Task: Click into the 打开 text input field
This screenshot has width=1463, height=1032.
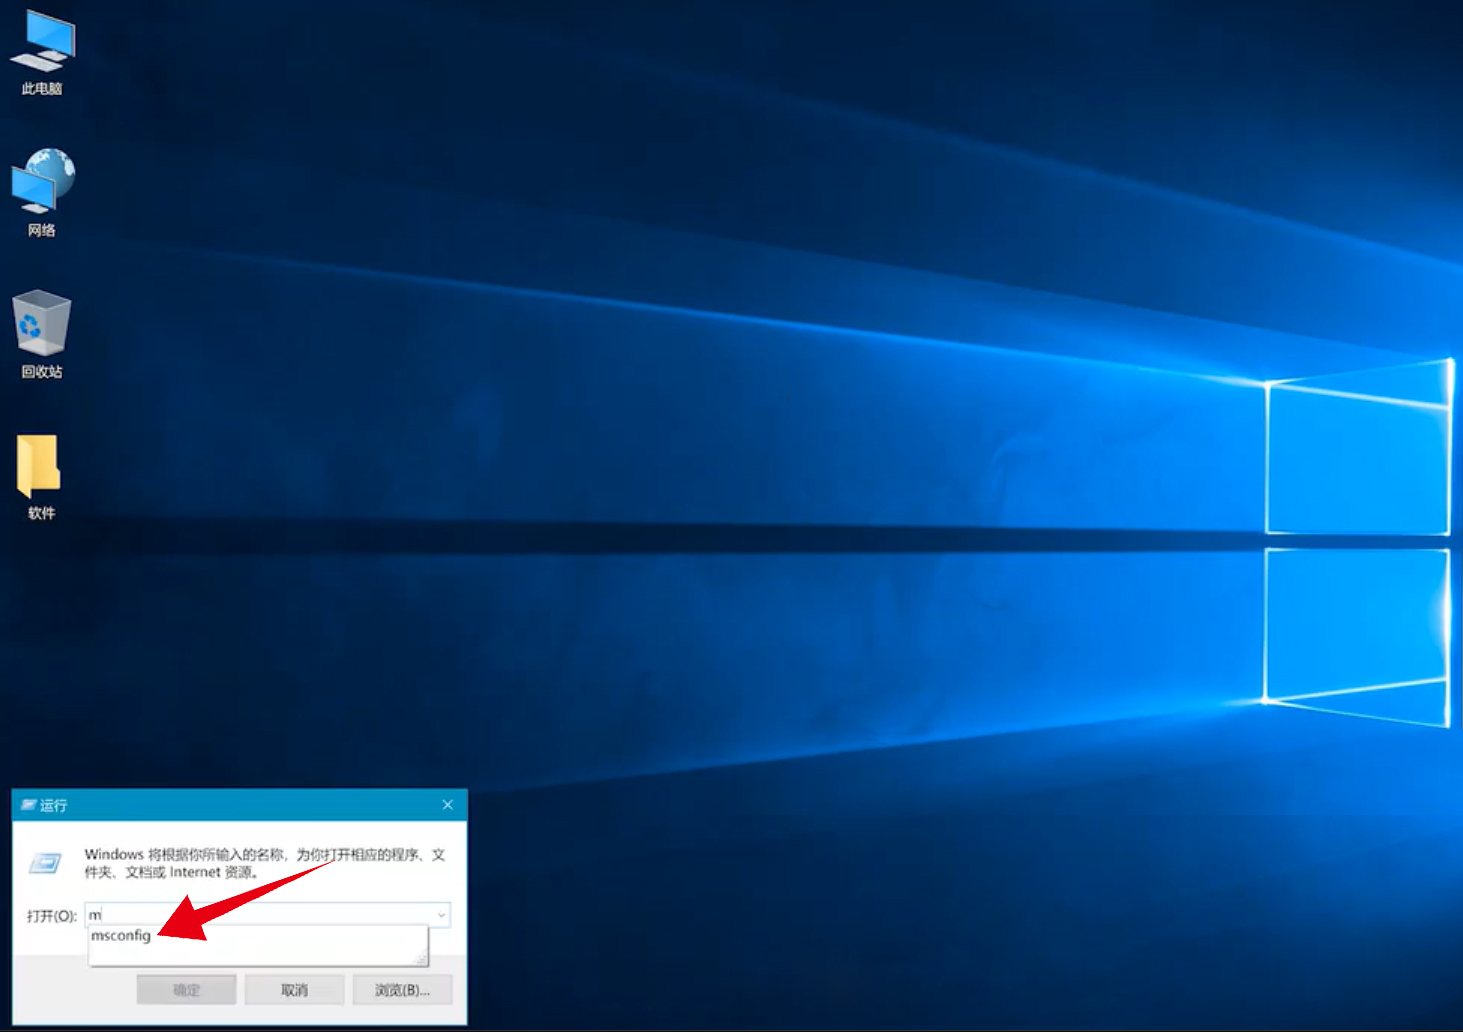Action: click(259, 915)
